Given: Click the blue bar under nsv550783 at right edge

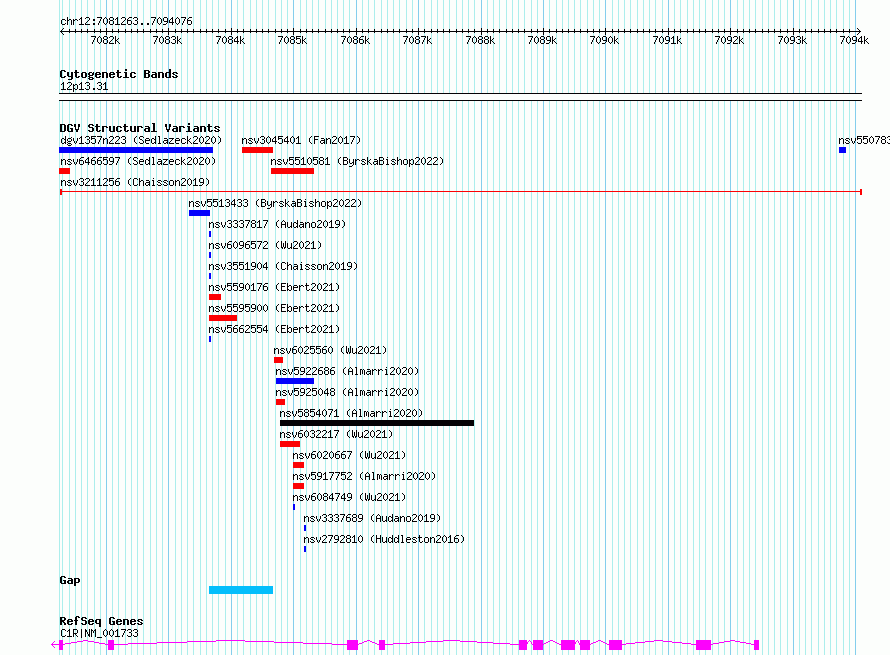Looking at the screenshot, I should point(842,150).
